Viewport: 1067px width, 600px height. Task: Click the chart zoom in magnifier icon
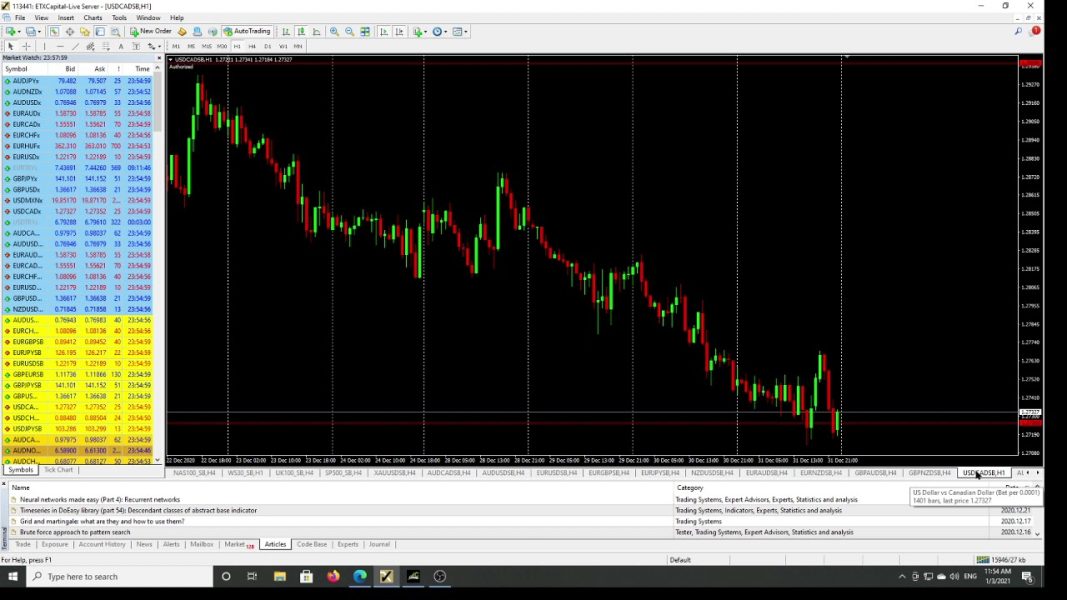point(334,32)
